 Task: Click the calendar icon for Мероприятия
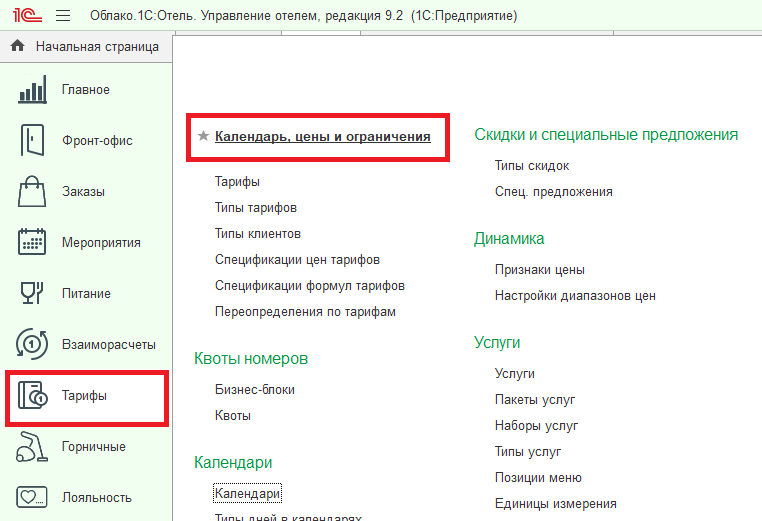click(32, 242)
